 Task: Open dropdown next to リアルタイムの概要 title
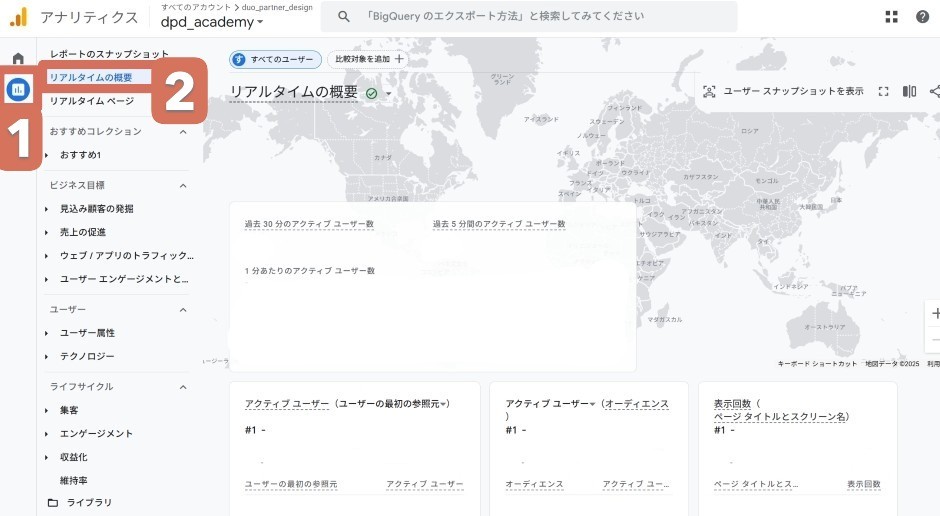tap(389, 93)
